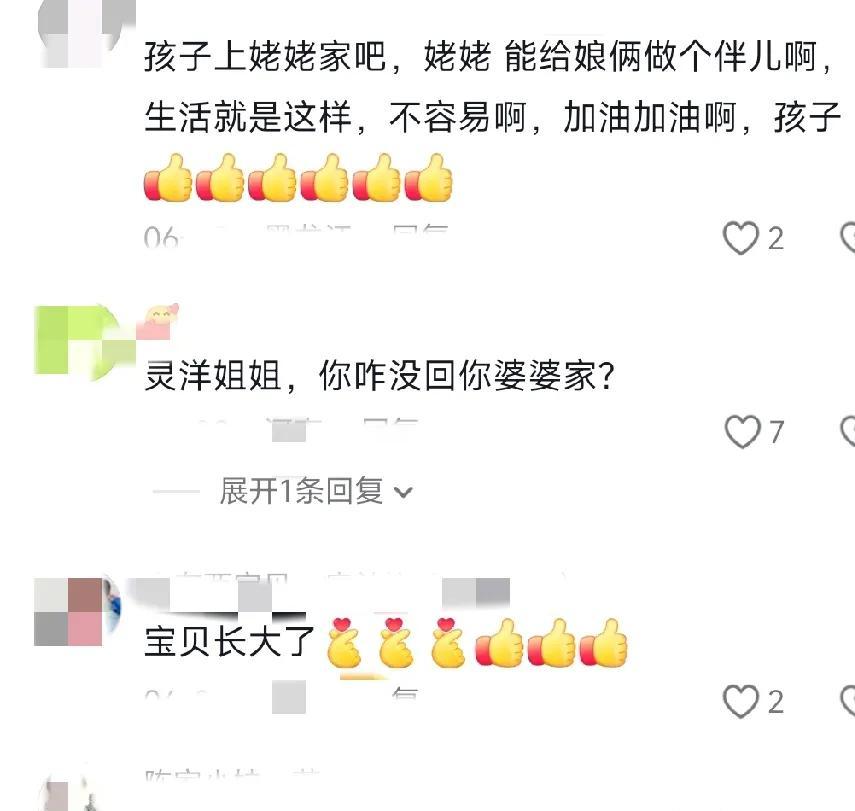
Task: Like the 宝贝长大了 comment
Action: (741, 701)
